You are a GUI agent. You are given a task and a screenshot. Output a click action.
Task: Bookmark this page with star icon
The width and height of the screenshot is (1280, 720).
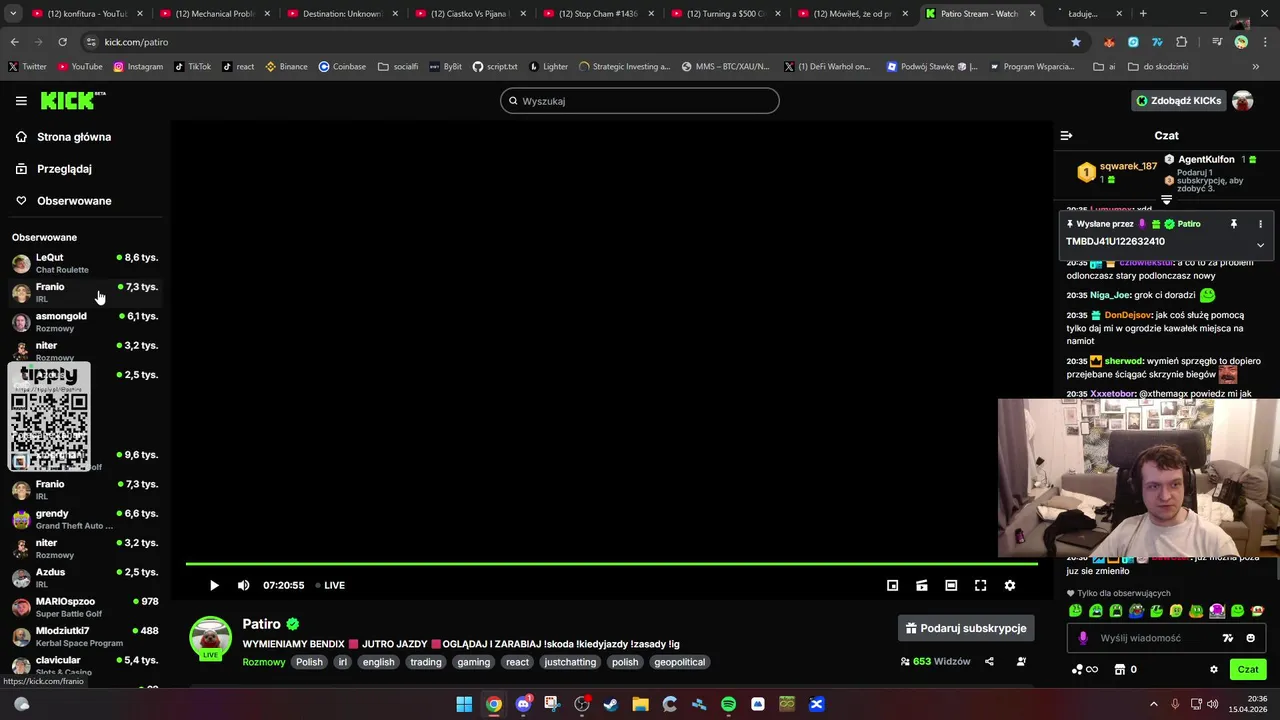tap(1076, 42)
